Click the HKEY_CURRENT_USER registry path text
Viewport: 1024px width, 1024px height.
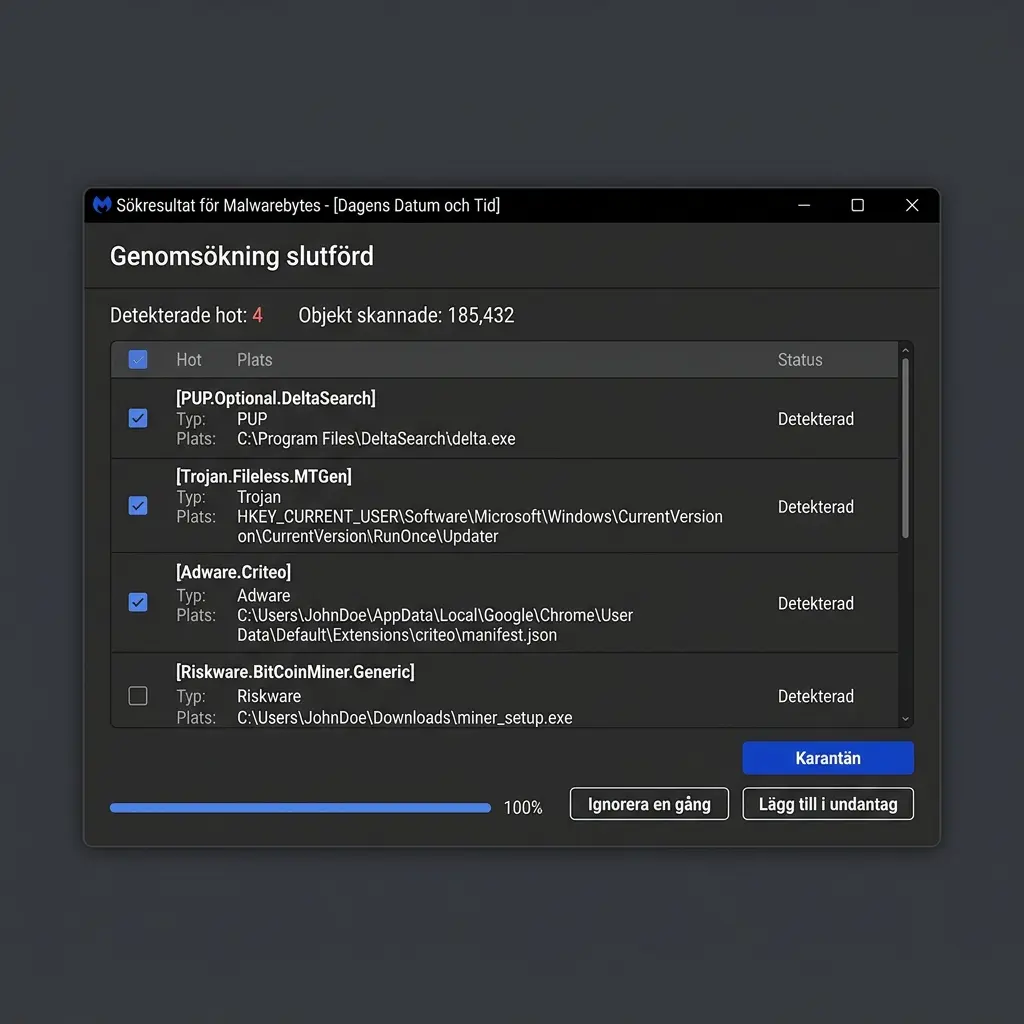click(x=480, y=526)
